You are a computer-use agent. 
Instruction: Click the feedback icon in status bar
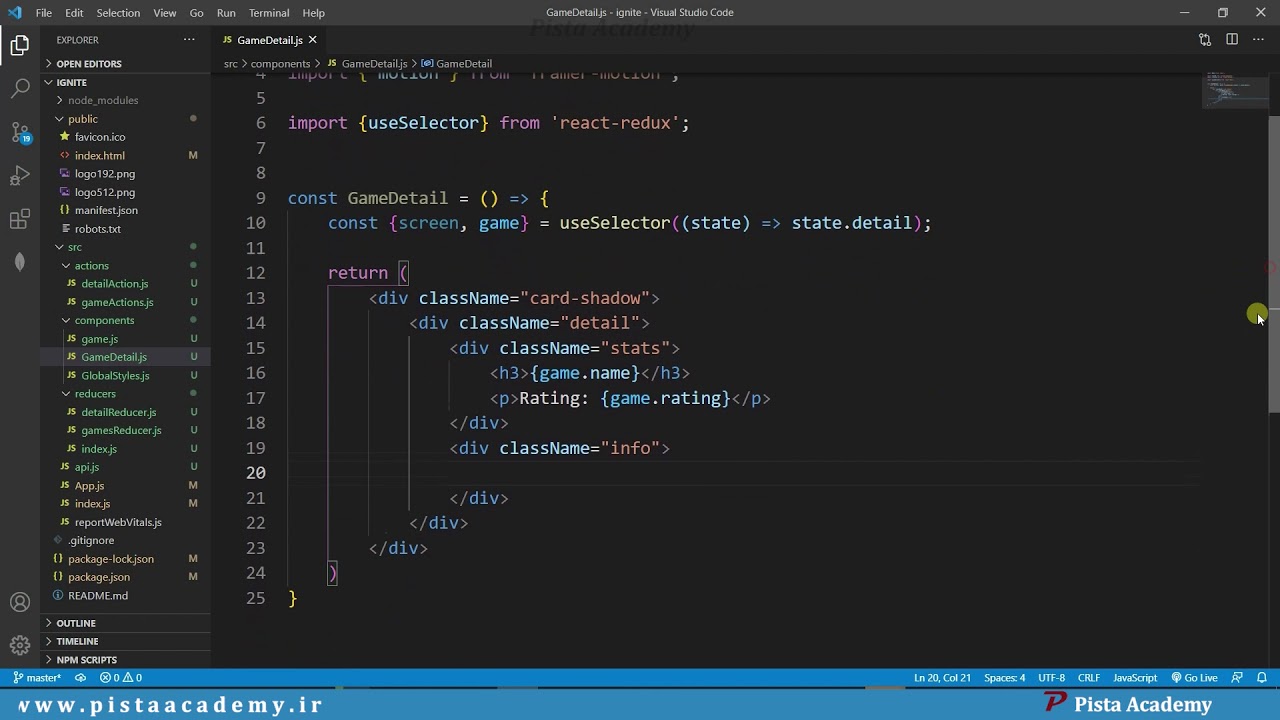click(1238, 678)
